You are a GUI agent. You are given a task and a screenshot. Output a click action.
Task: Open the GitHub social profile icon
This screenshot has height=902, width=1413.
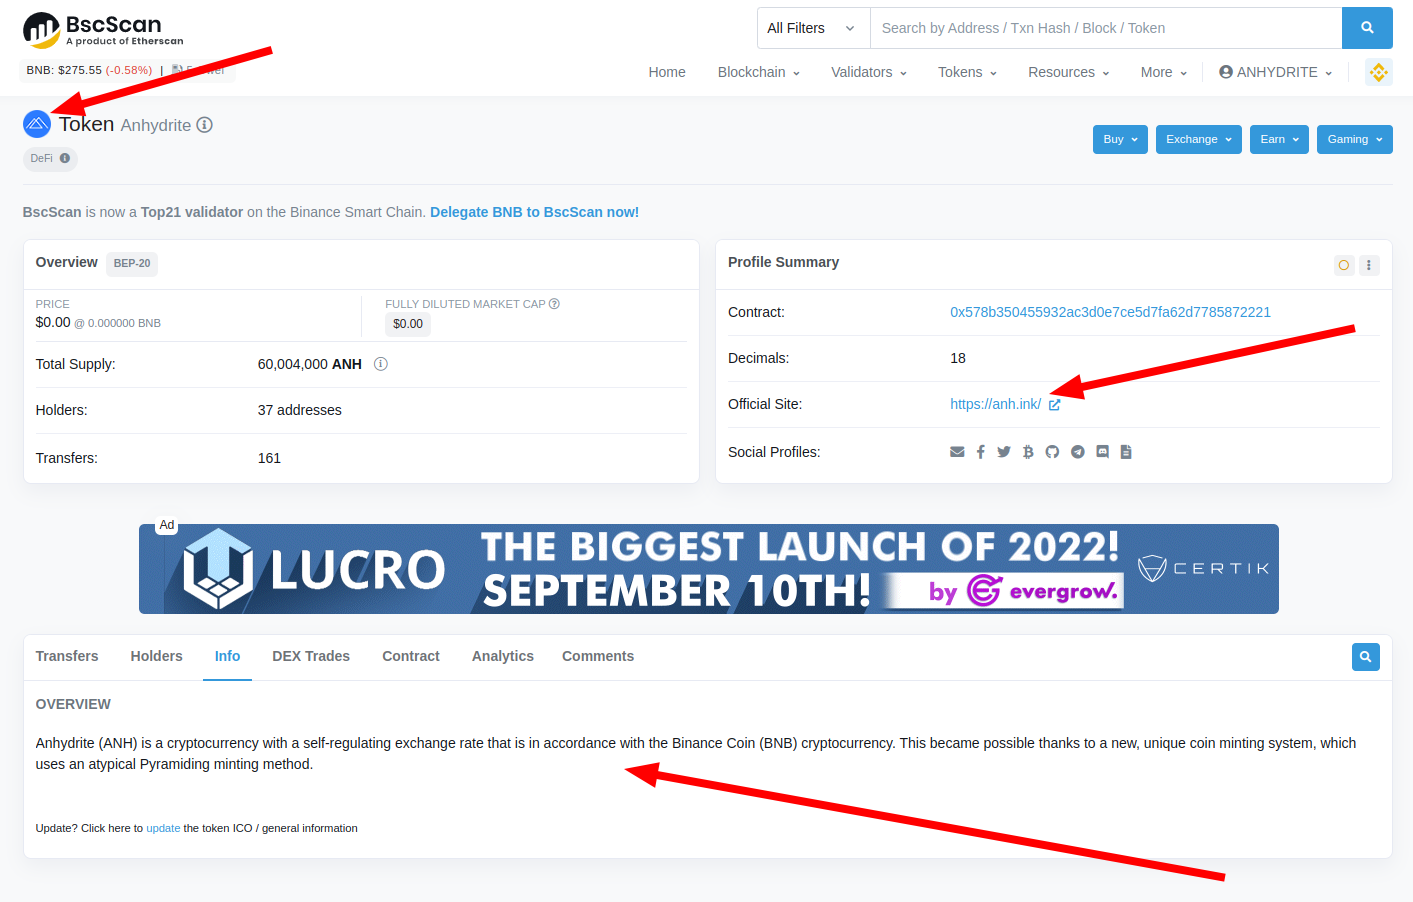tap(1052, 452)
